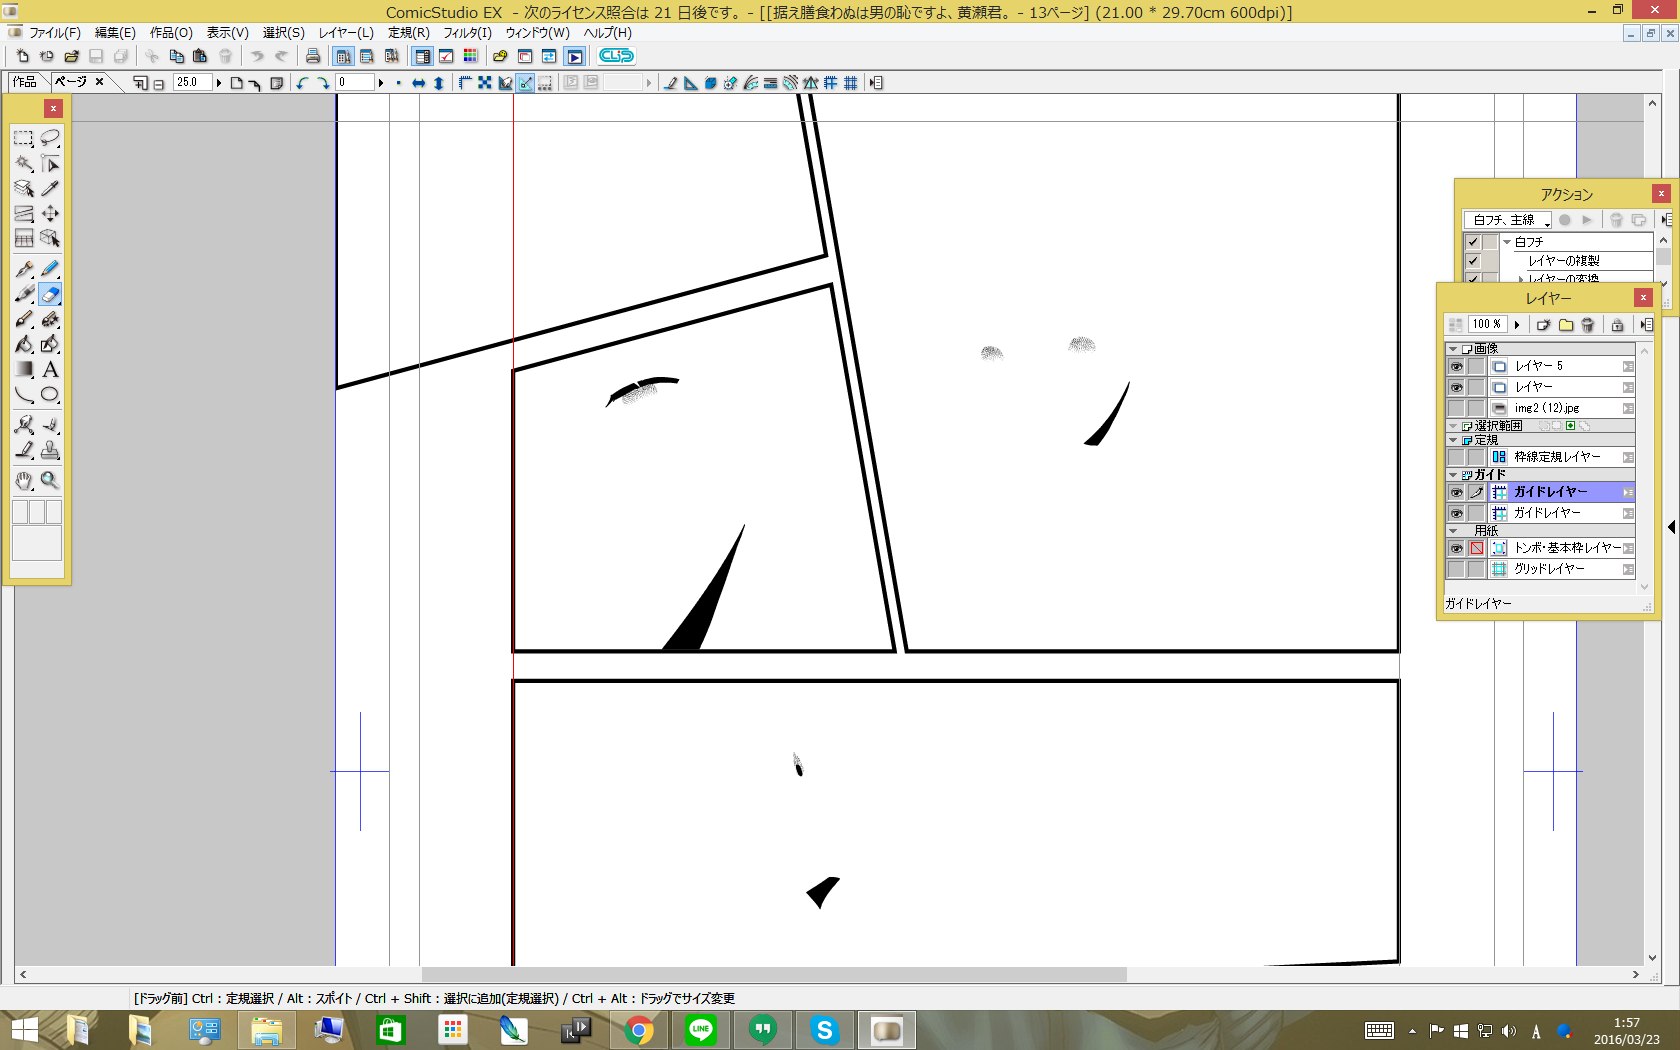Toggle the 白フチ action checkbox
Viewport: 1680px width, 1050px height.
tap(1473, 242)
